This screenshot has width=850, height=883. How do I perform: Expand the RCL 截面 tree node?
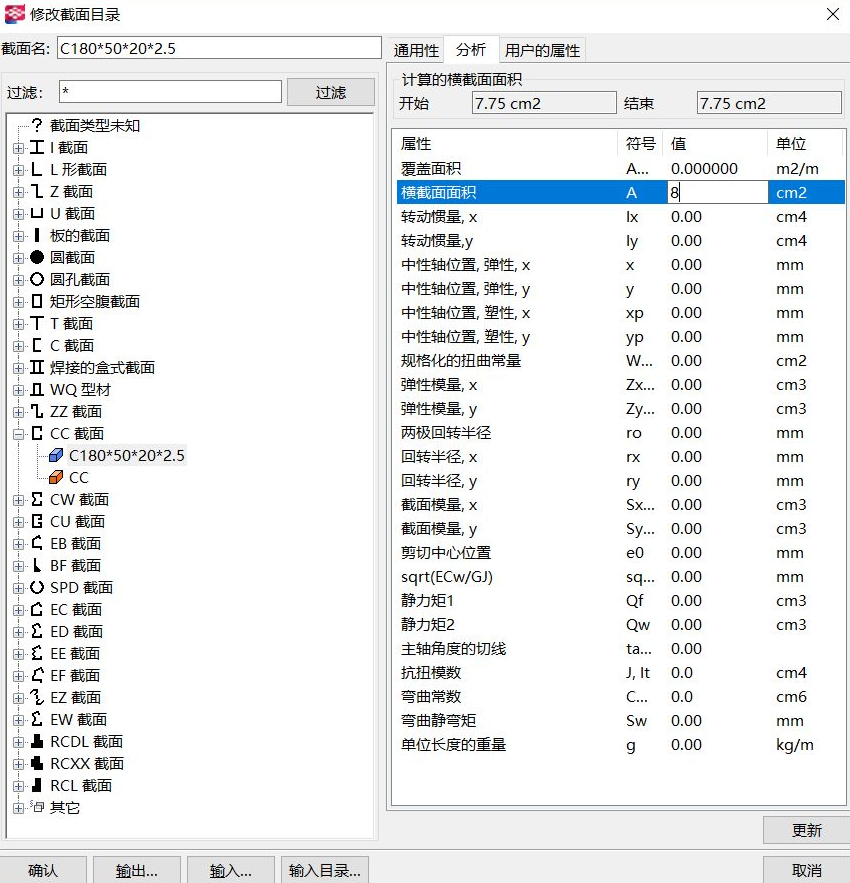click(19, 786)
